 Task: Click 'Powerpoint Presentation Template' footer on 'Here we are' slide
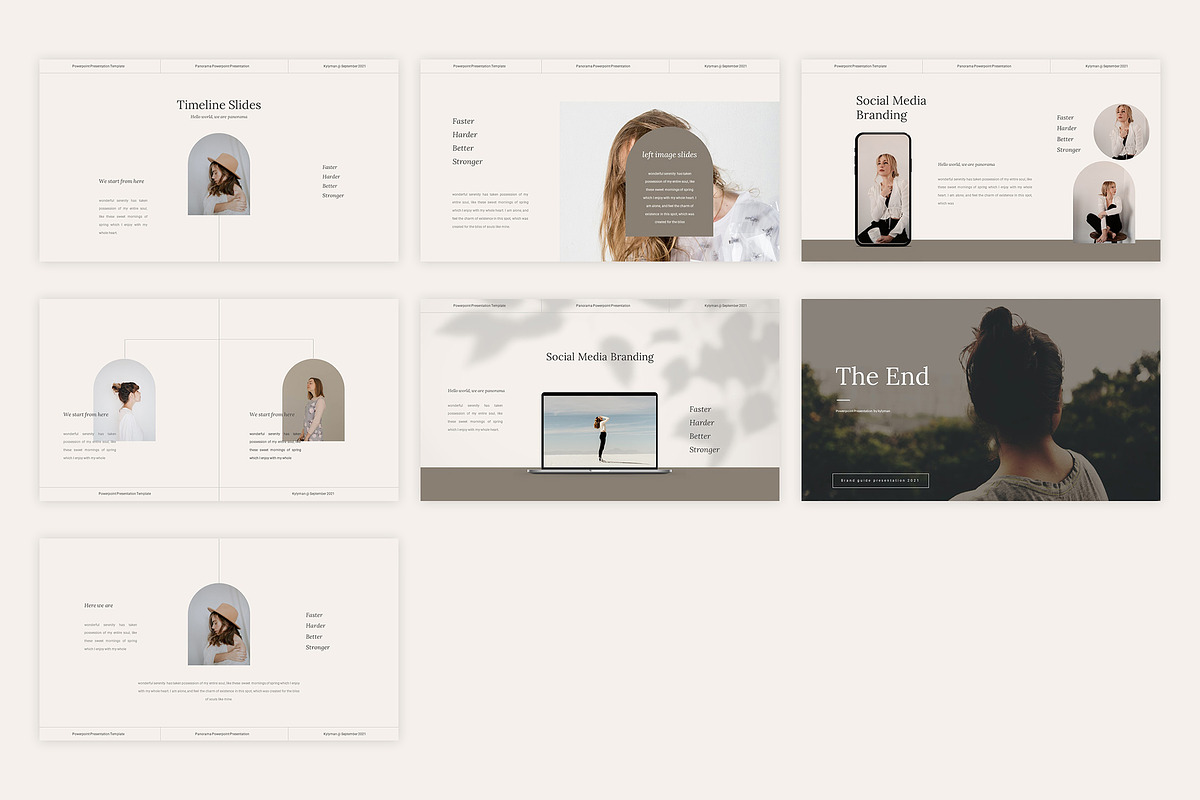(x=97, y=734)
